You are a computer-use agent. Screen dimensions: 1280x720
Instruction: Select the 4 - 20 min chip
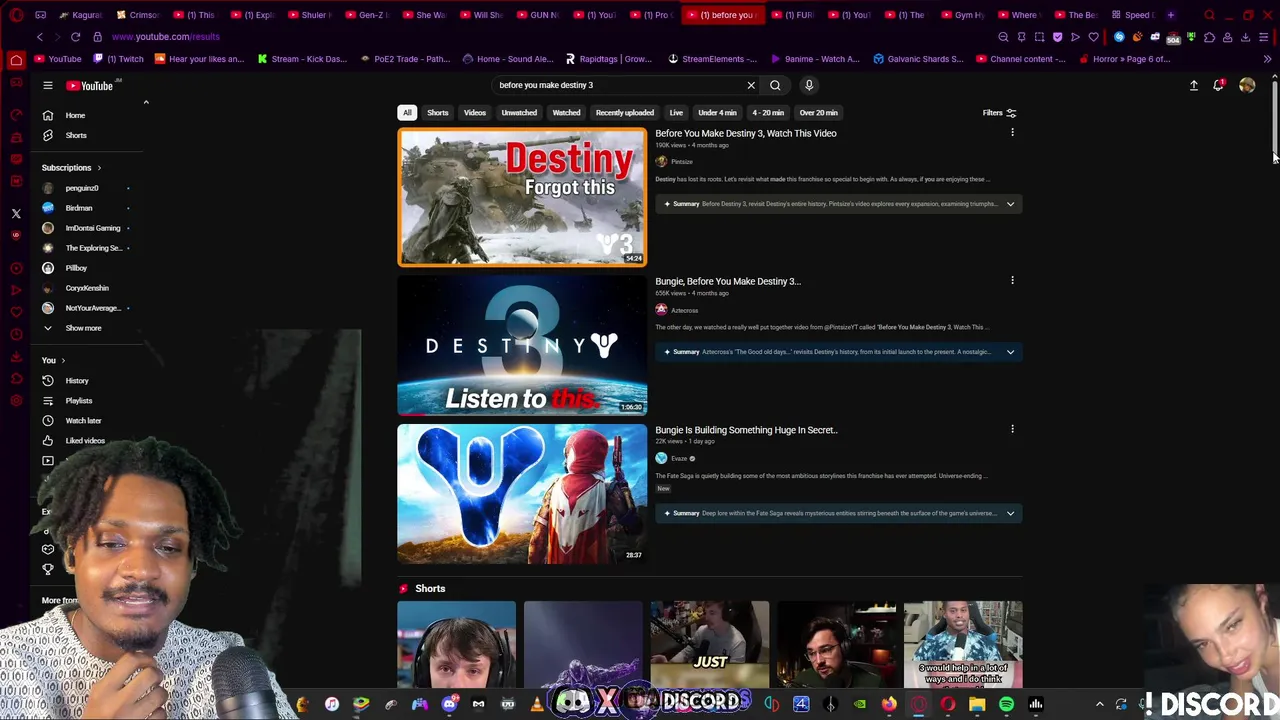pos(768,113)
